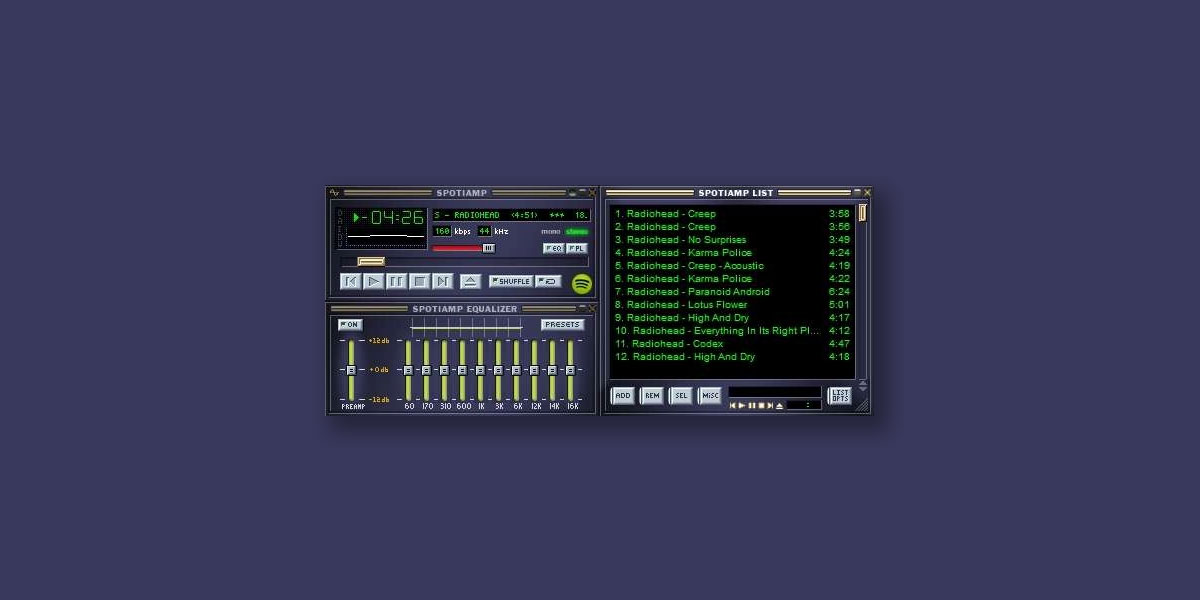This screenshot has height=600, width=1200.
Task: Click the 14K equalizer band knob
Action: [552, 370]
